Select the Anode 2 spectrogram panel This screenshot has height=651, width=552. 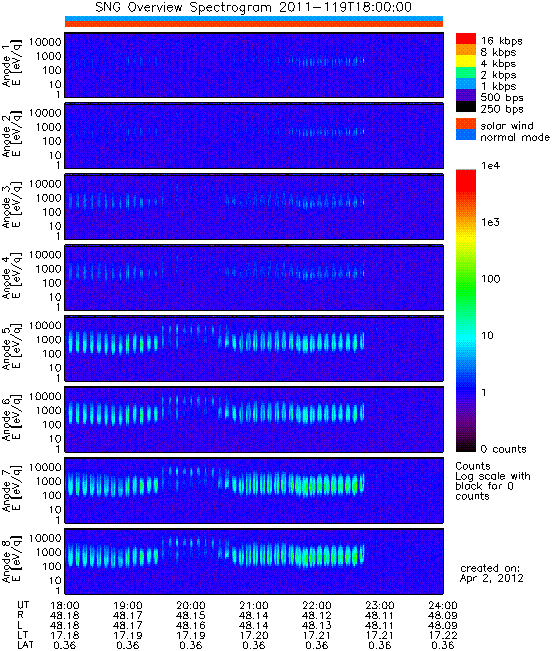coord(254,136)
